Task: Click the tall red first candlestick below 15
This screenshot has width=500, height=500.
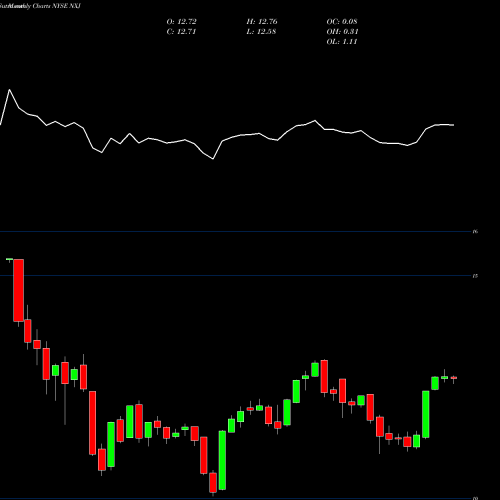Action: [19, 290]
